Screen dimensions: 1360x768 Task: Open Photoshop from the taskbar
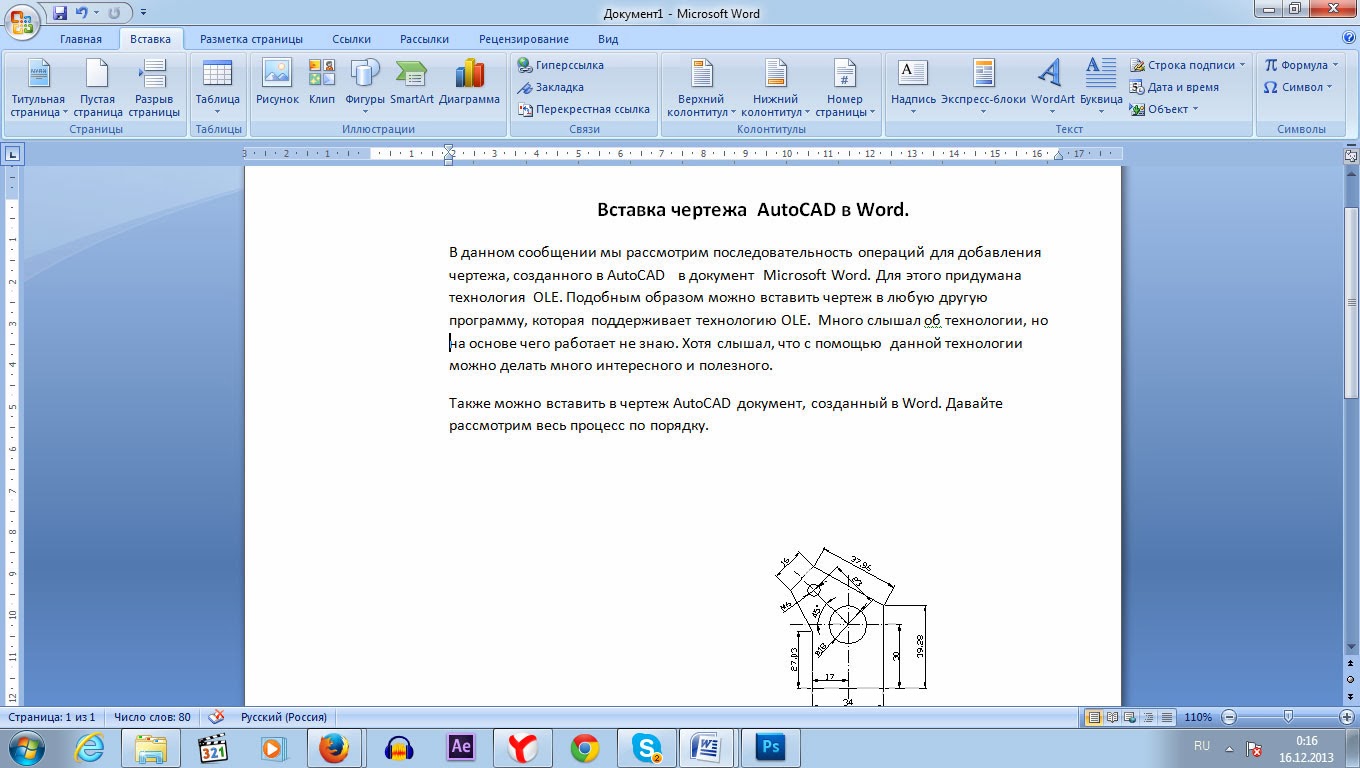coord(770,747)
